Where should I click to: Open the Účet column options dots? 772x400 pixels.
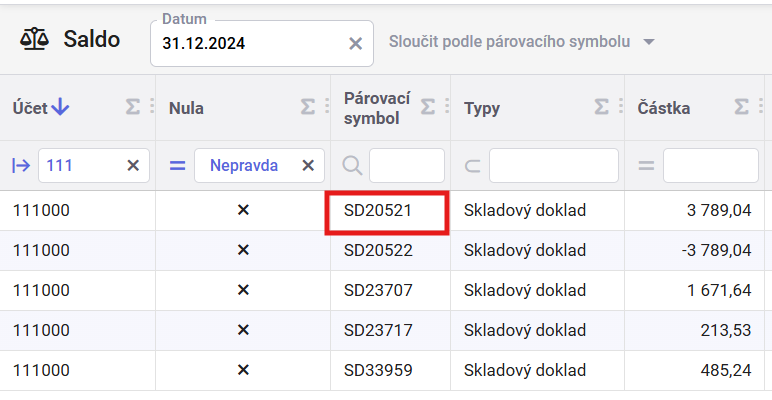152,106
